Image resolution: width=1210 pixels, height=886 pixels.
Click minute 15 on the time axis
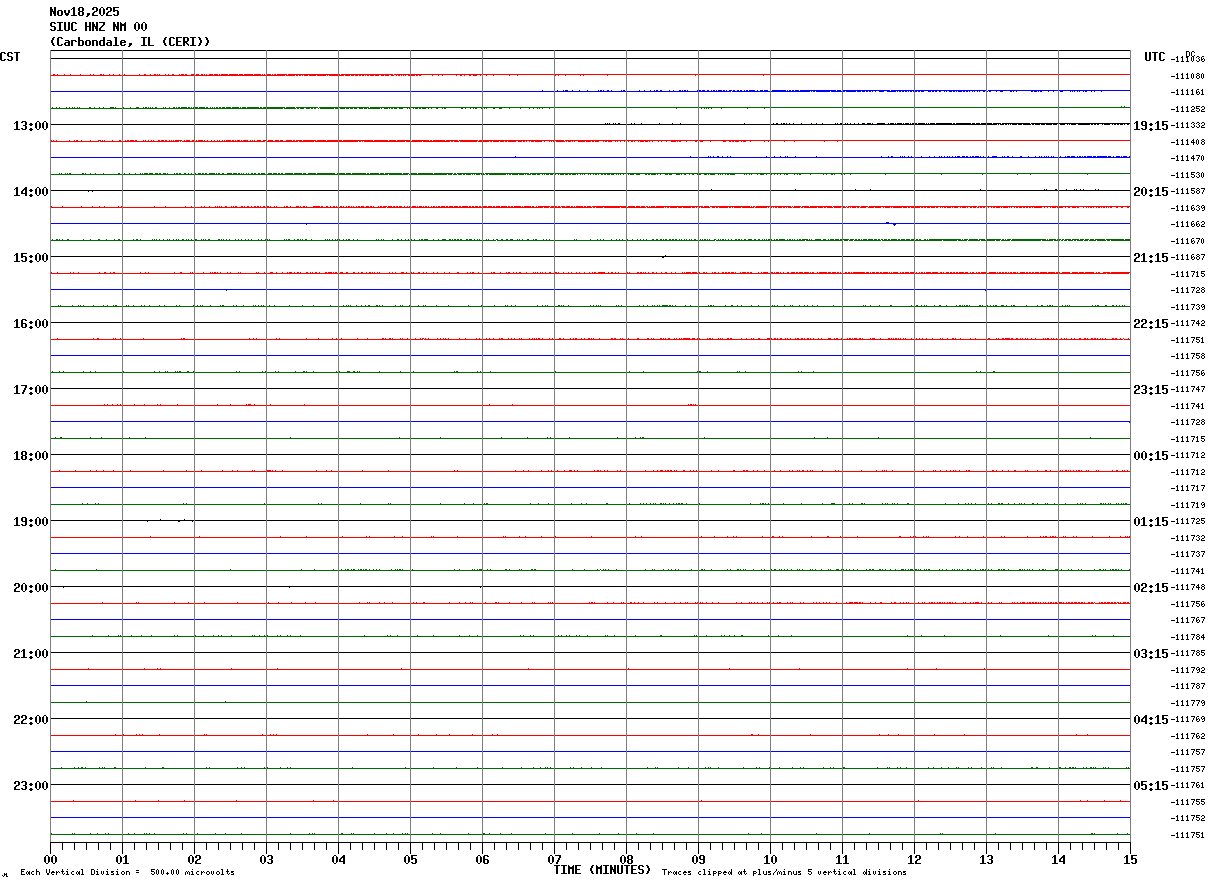click(x=1130, y=859)
